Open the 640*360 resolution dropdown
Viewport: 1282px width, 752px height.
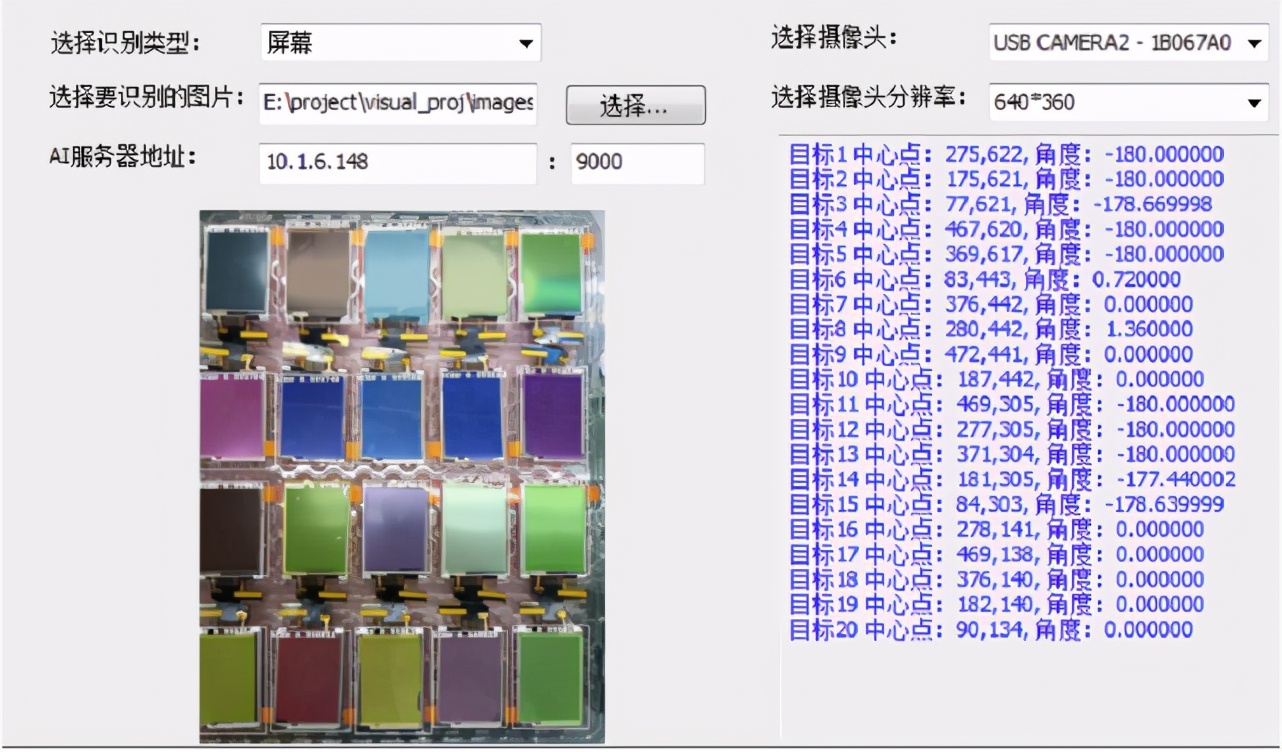[1128, 101]
